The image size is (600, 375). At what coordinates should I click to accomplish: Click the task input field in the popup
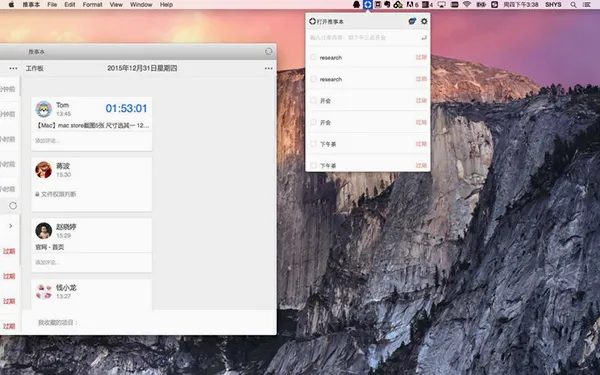coord(364,38)
